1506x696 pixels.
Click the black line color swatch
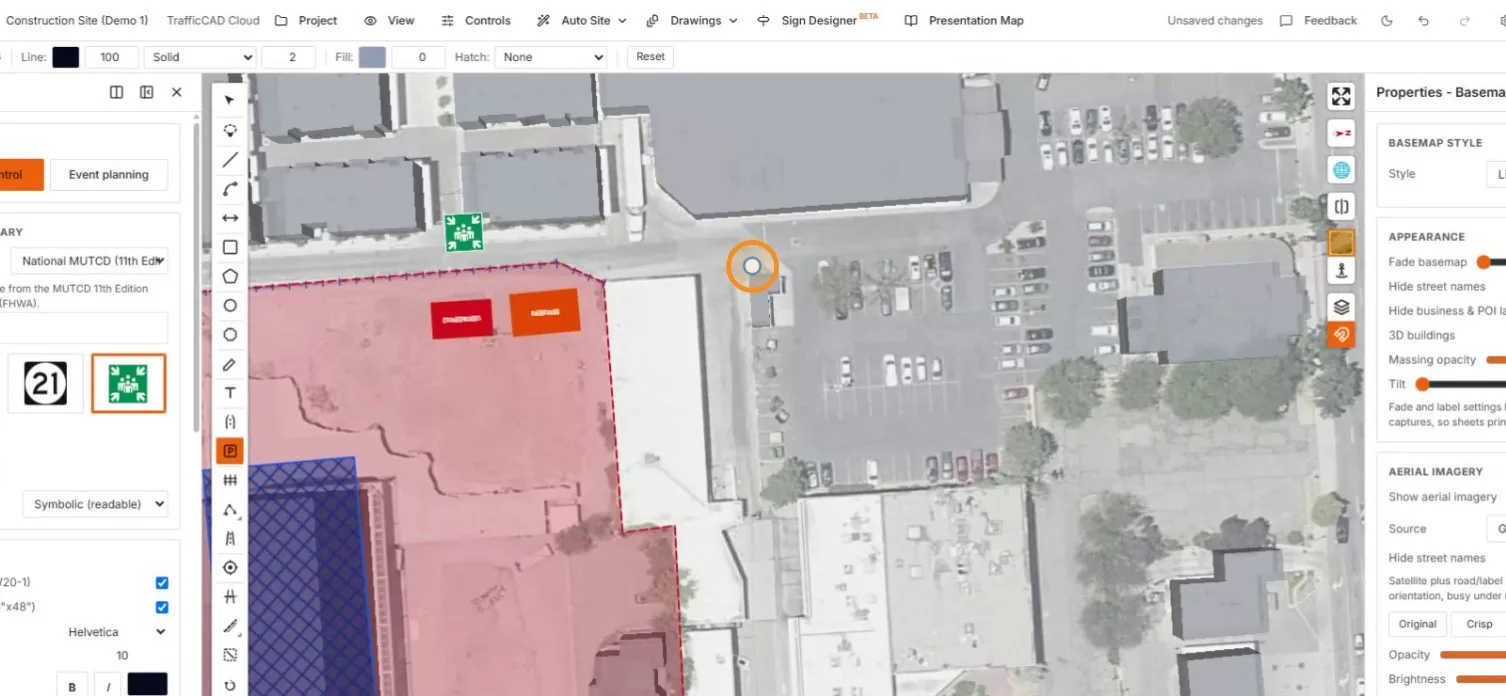pos(66,57)
